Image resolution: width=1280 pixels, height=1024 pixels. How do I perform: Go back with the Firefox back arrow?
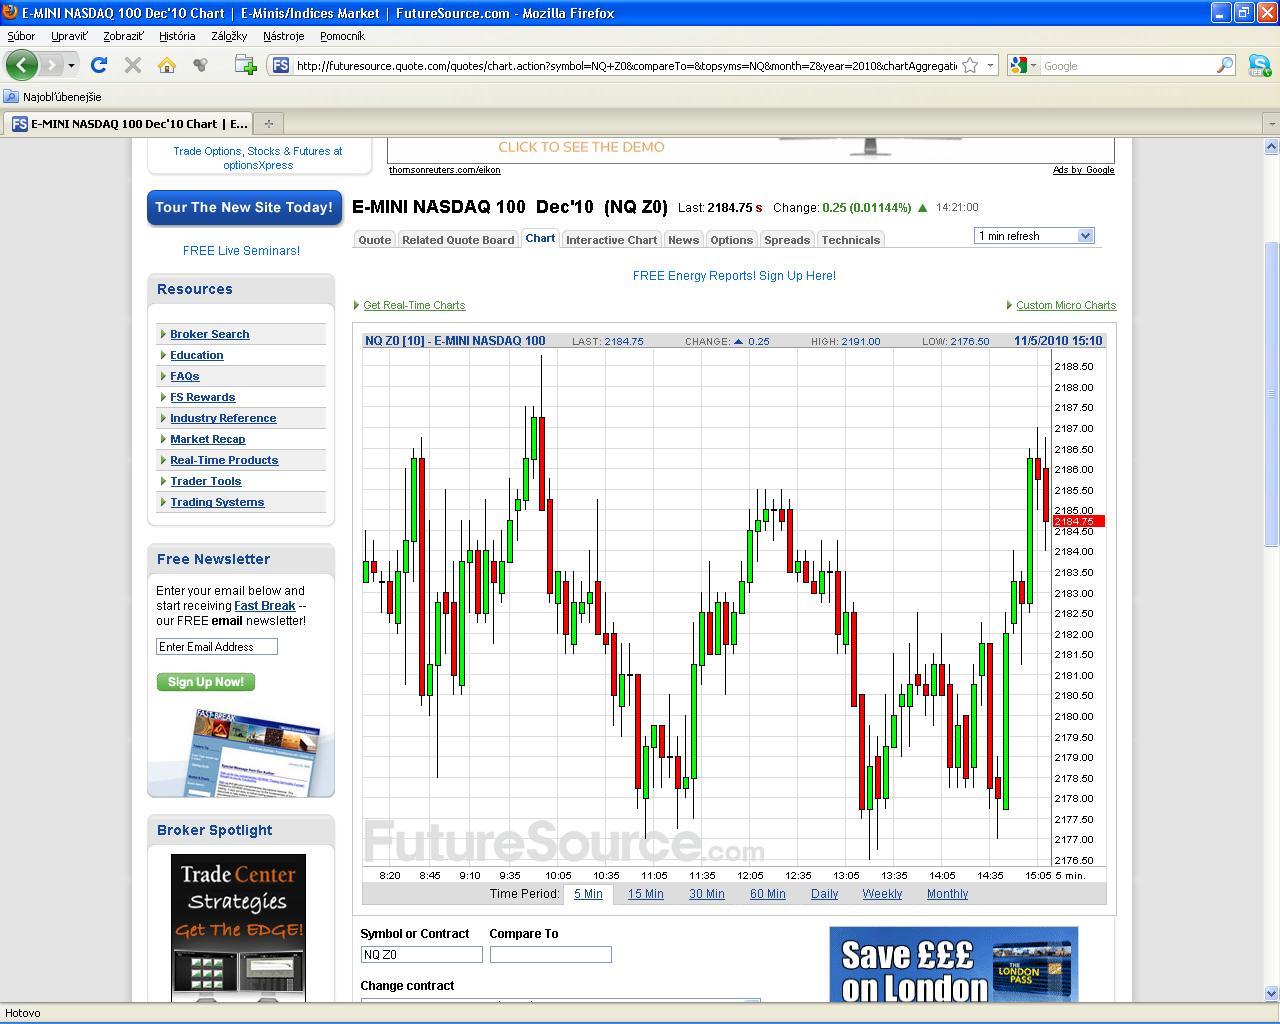pos(22,66)
